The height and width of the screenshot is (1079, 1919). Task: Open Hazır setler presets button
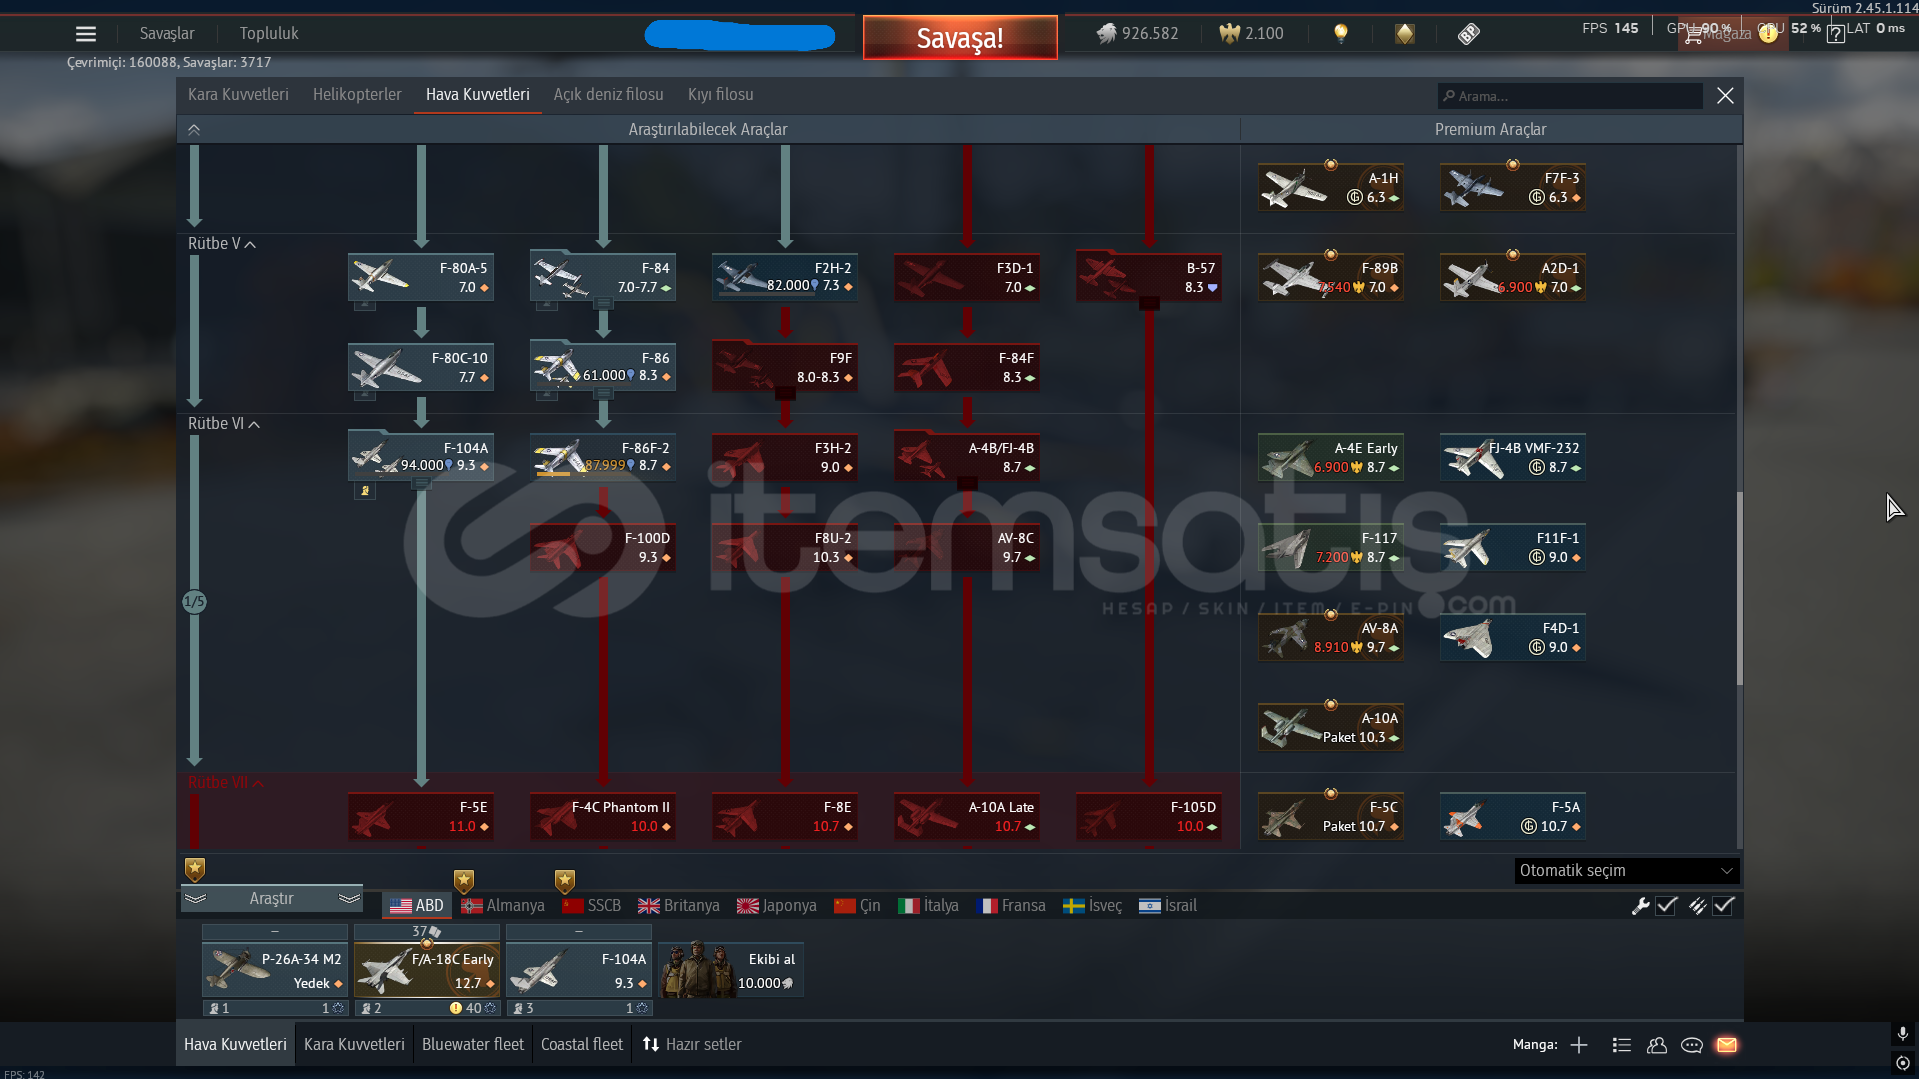(692, 1045)
